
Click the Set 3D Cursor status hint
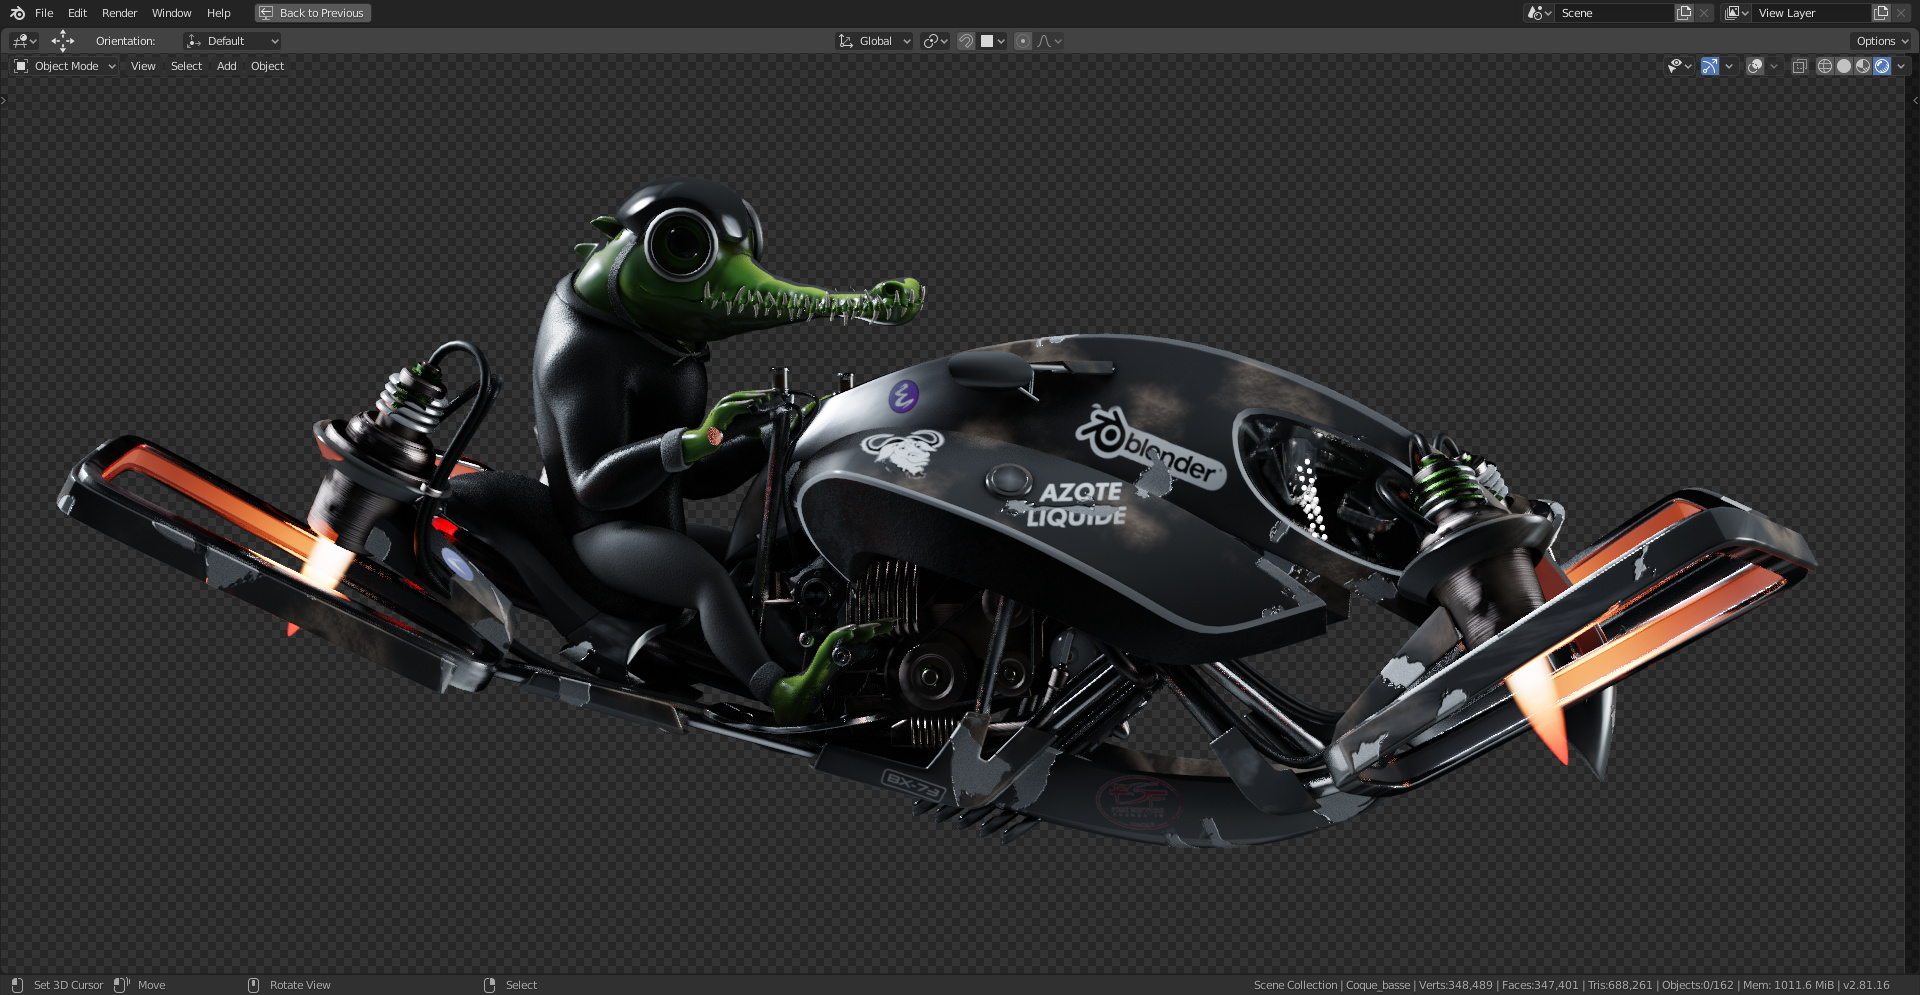(68, 985)
